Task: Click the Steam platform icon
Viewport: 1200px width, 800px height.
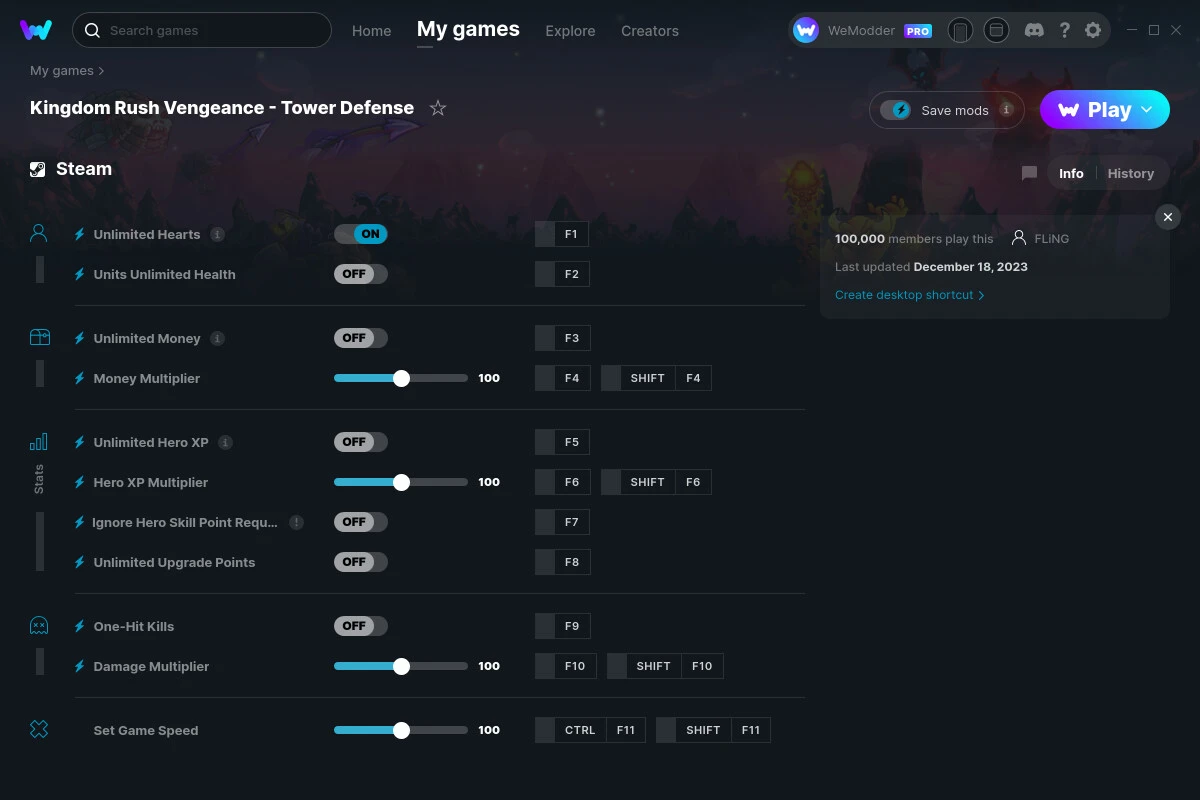Action: click(x=38, y=169)
